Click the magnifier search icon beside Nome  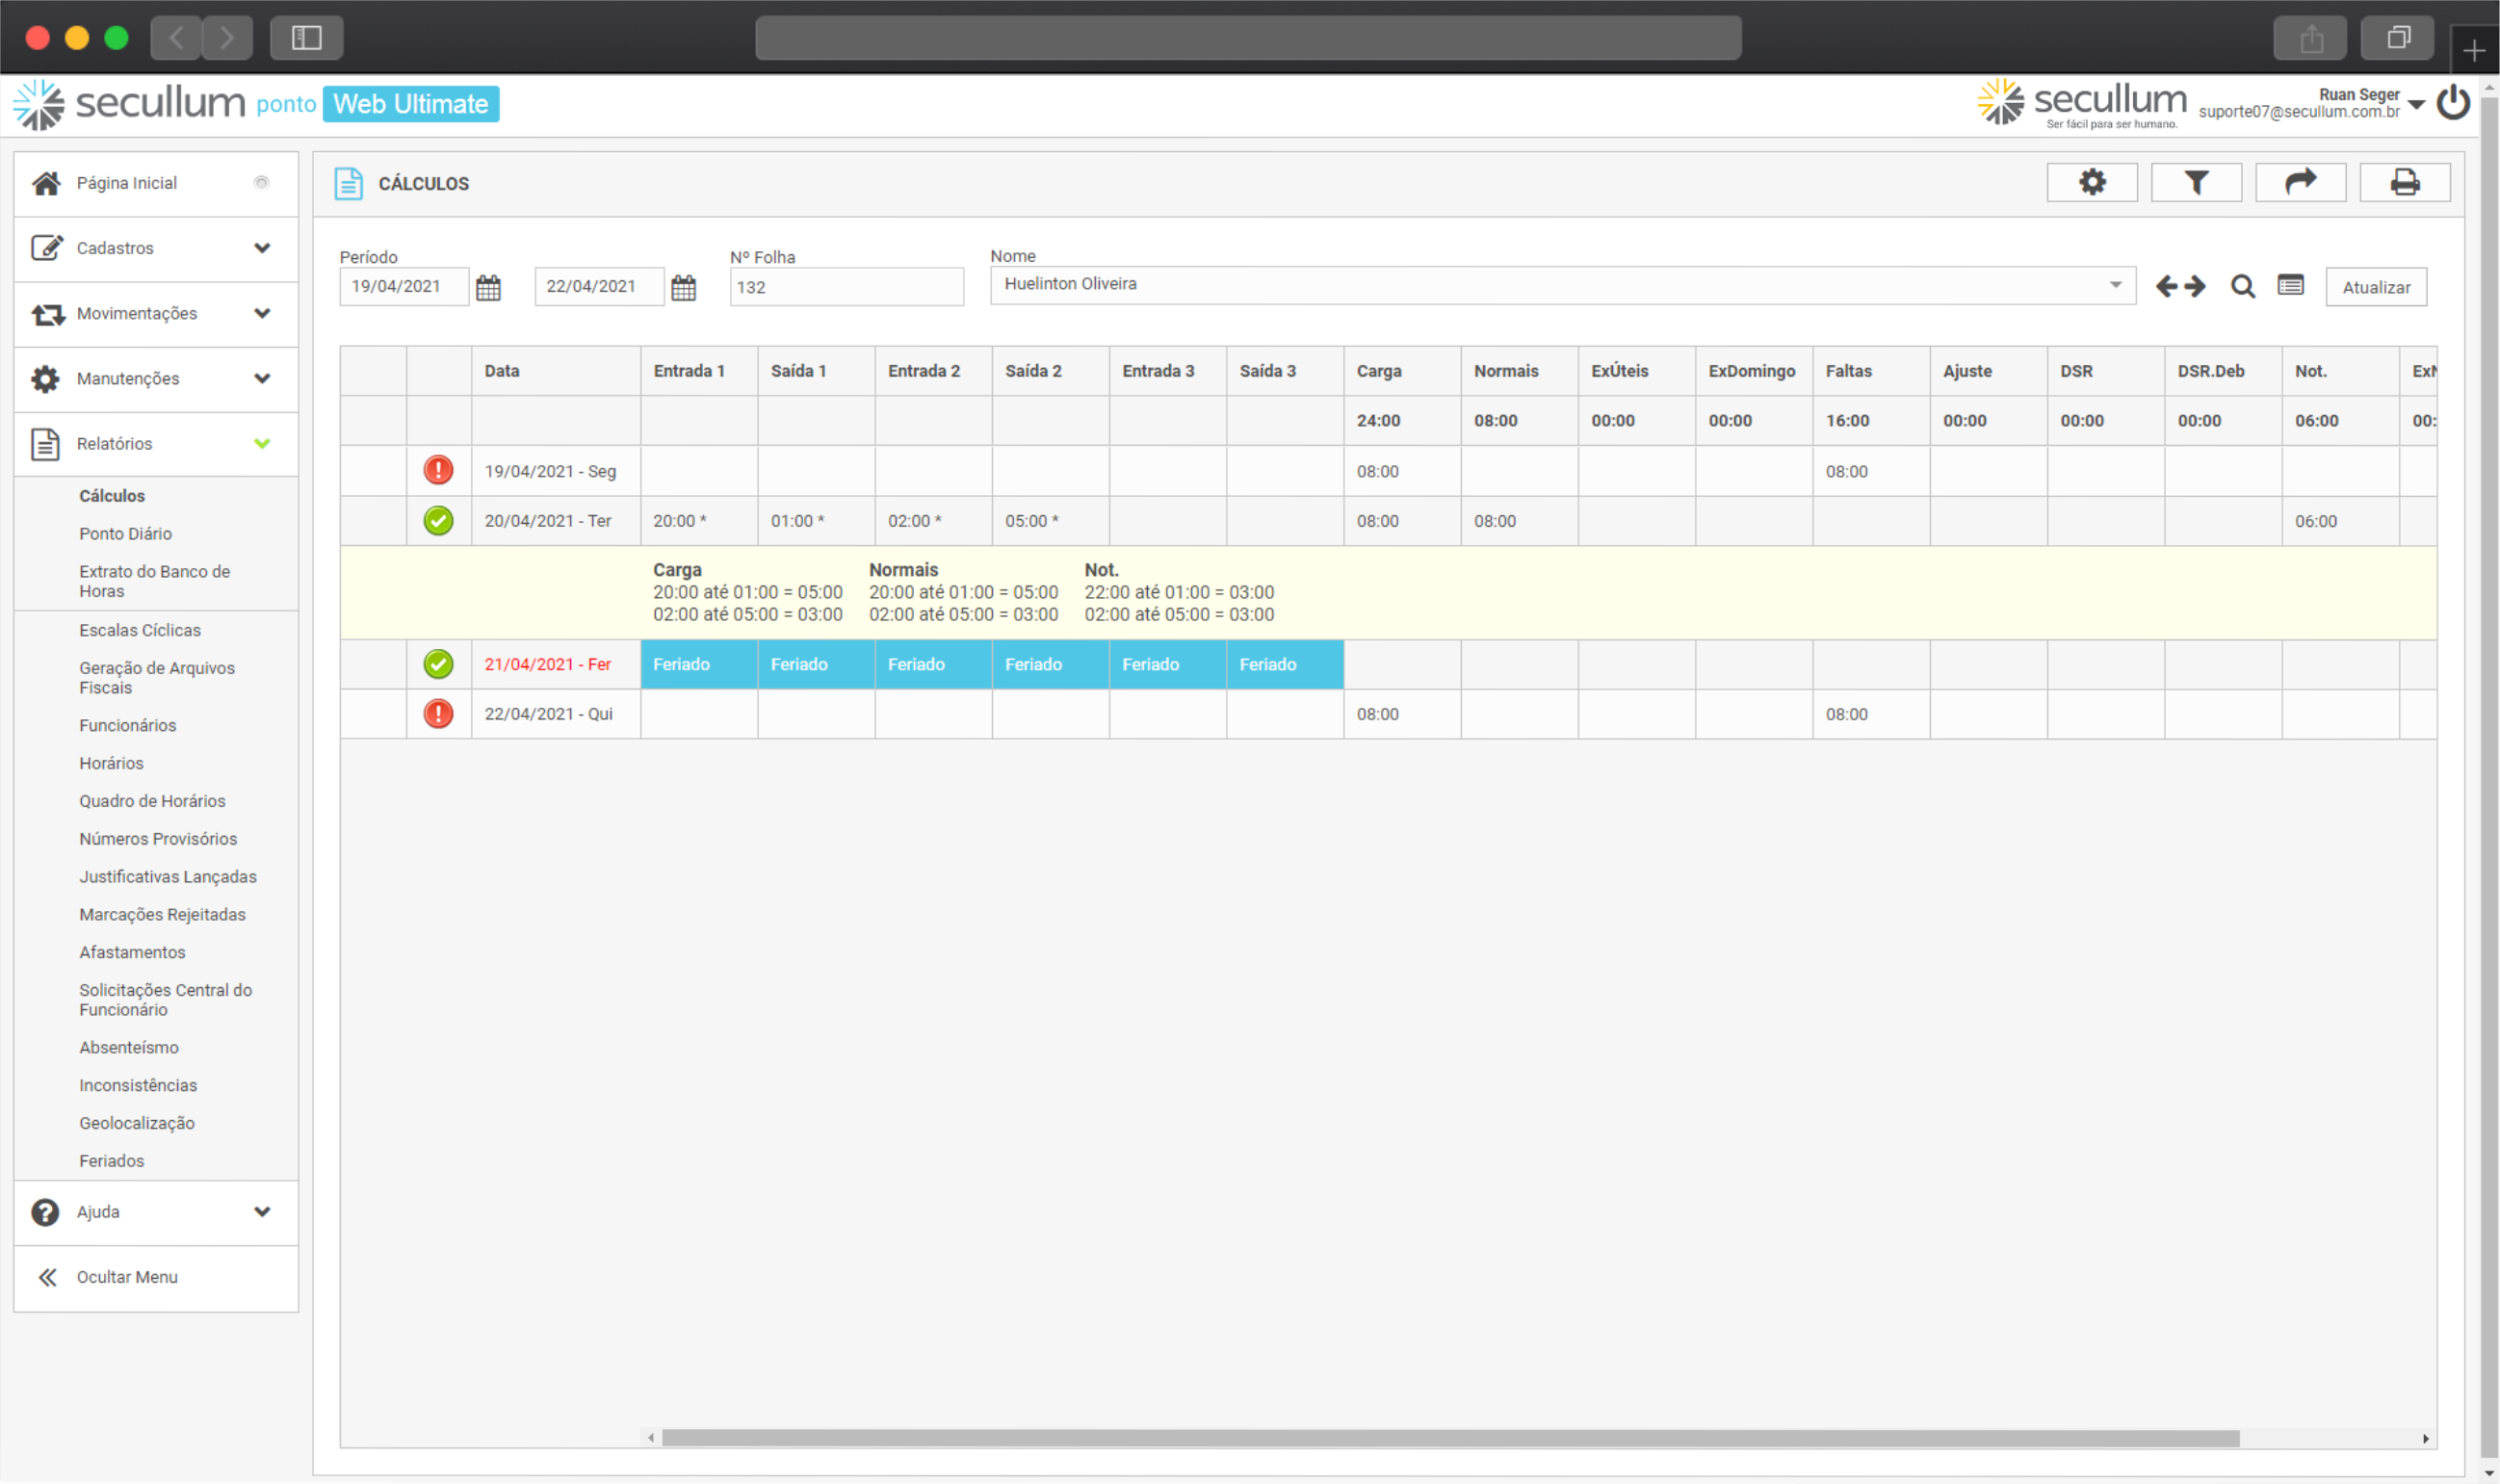[x=2242, y=288]
